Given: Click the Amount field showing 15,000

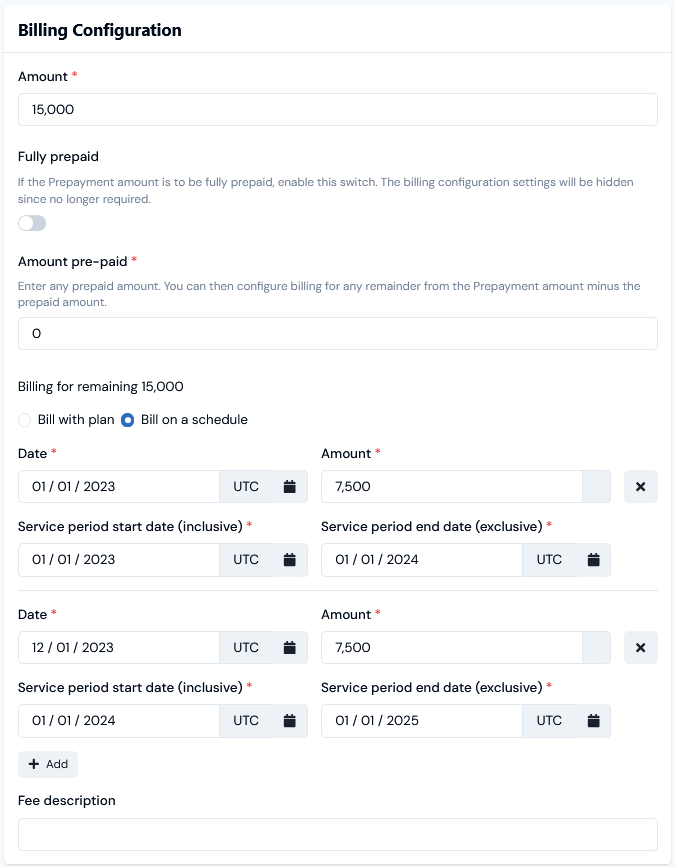Looking at the screenshot, I should click(x=337, y=109).
